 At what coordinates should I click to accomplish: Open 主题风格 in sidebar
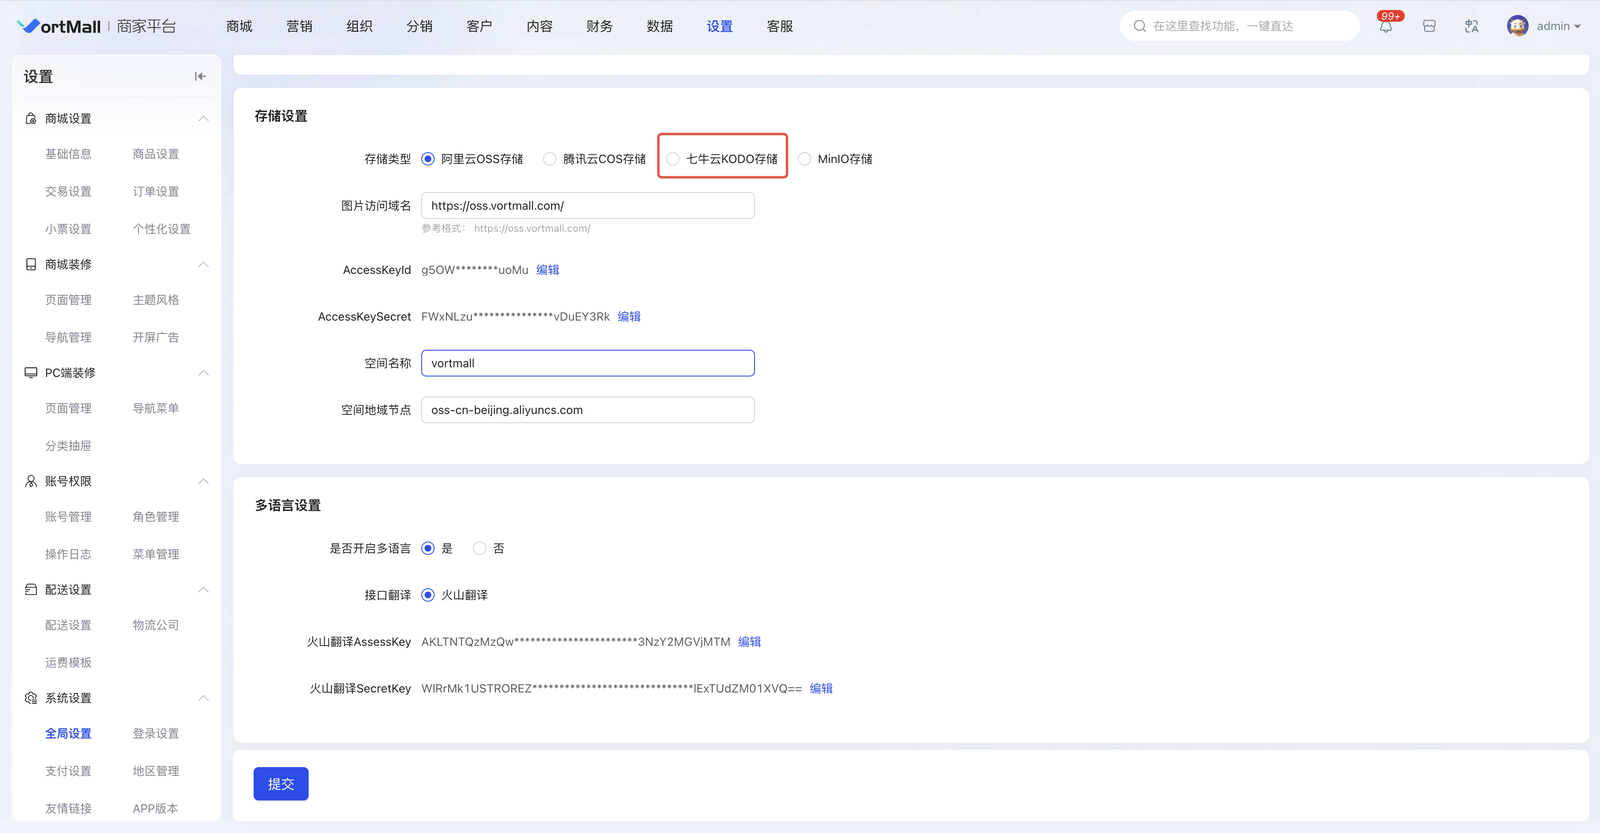156,300
